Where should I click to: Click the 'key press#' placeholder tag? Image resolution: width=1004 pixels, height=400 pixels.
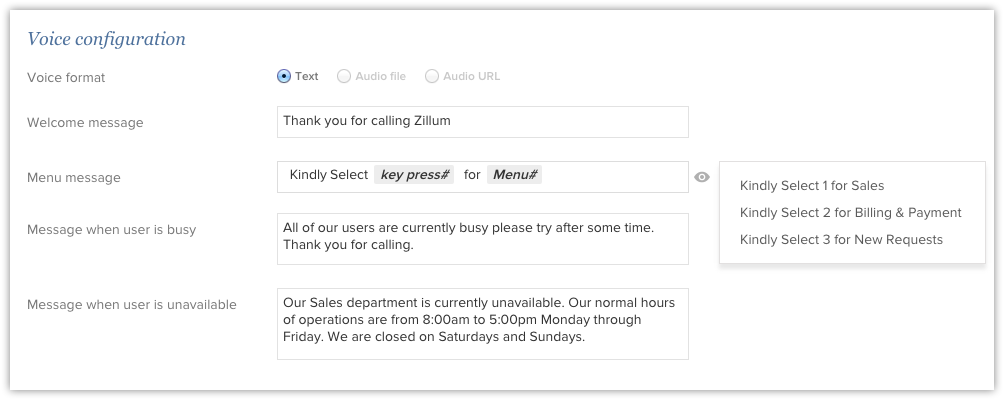click(x=414, y=175)
